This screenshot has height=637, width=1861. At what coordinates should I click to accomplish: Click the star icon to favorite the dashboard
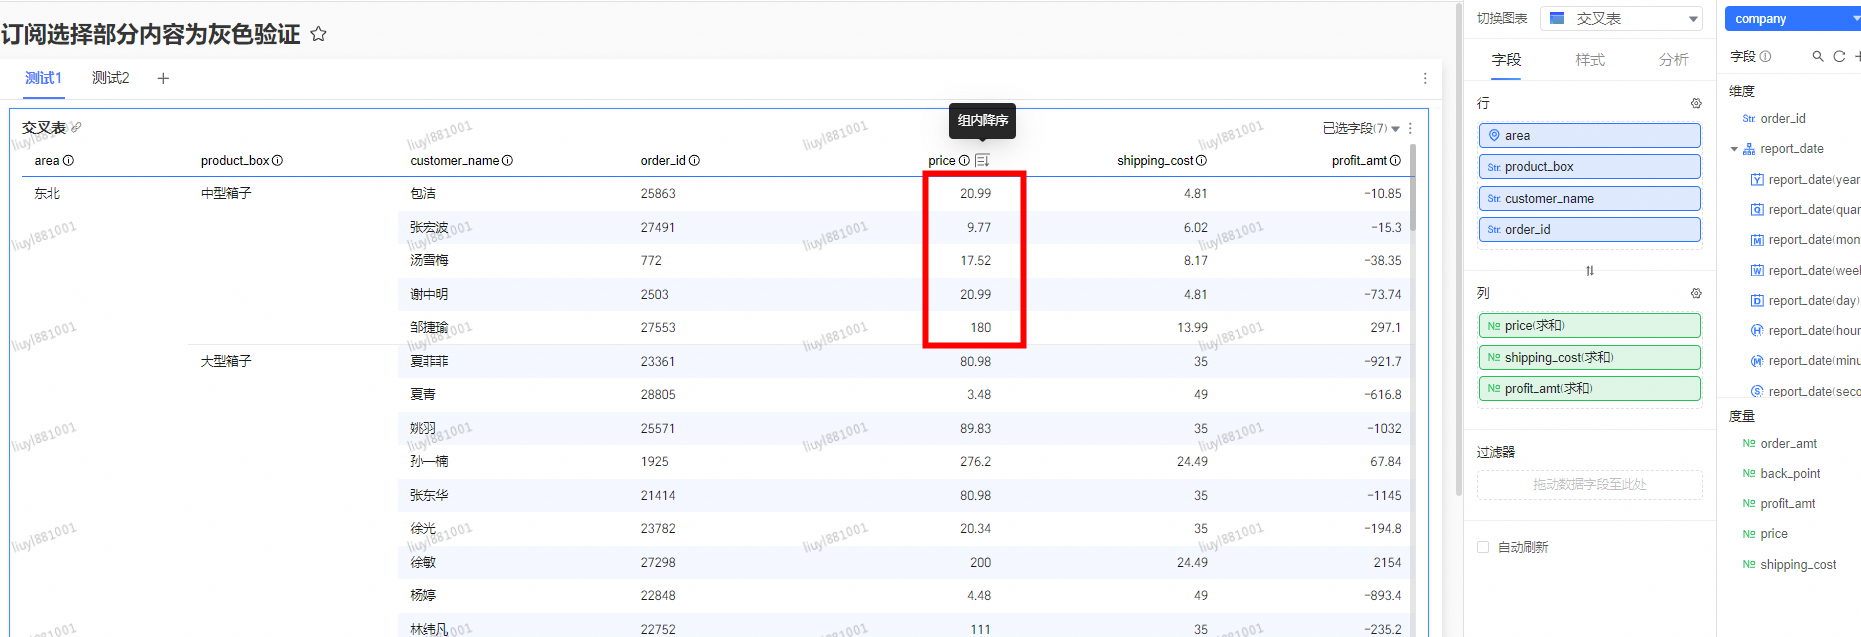point(318,34)
